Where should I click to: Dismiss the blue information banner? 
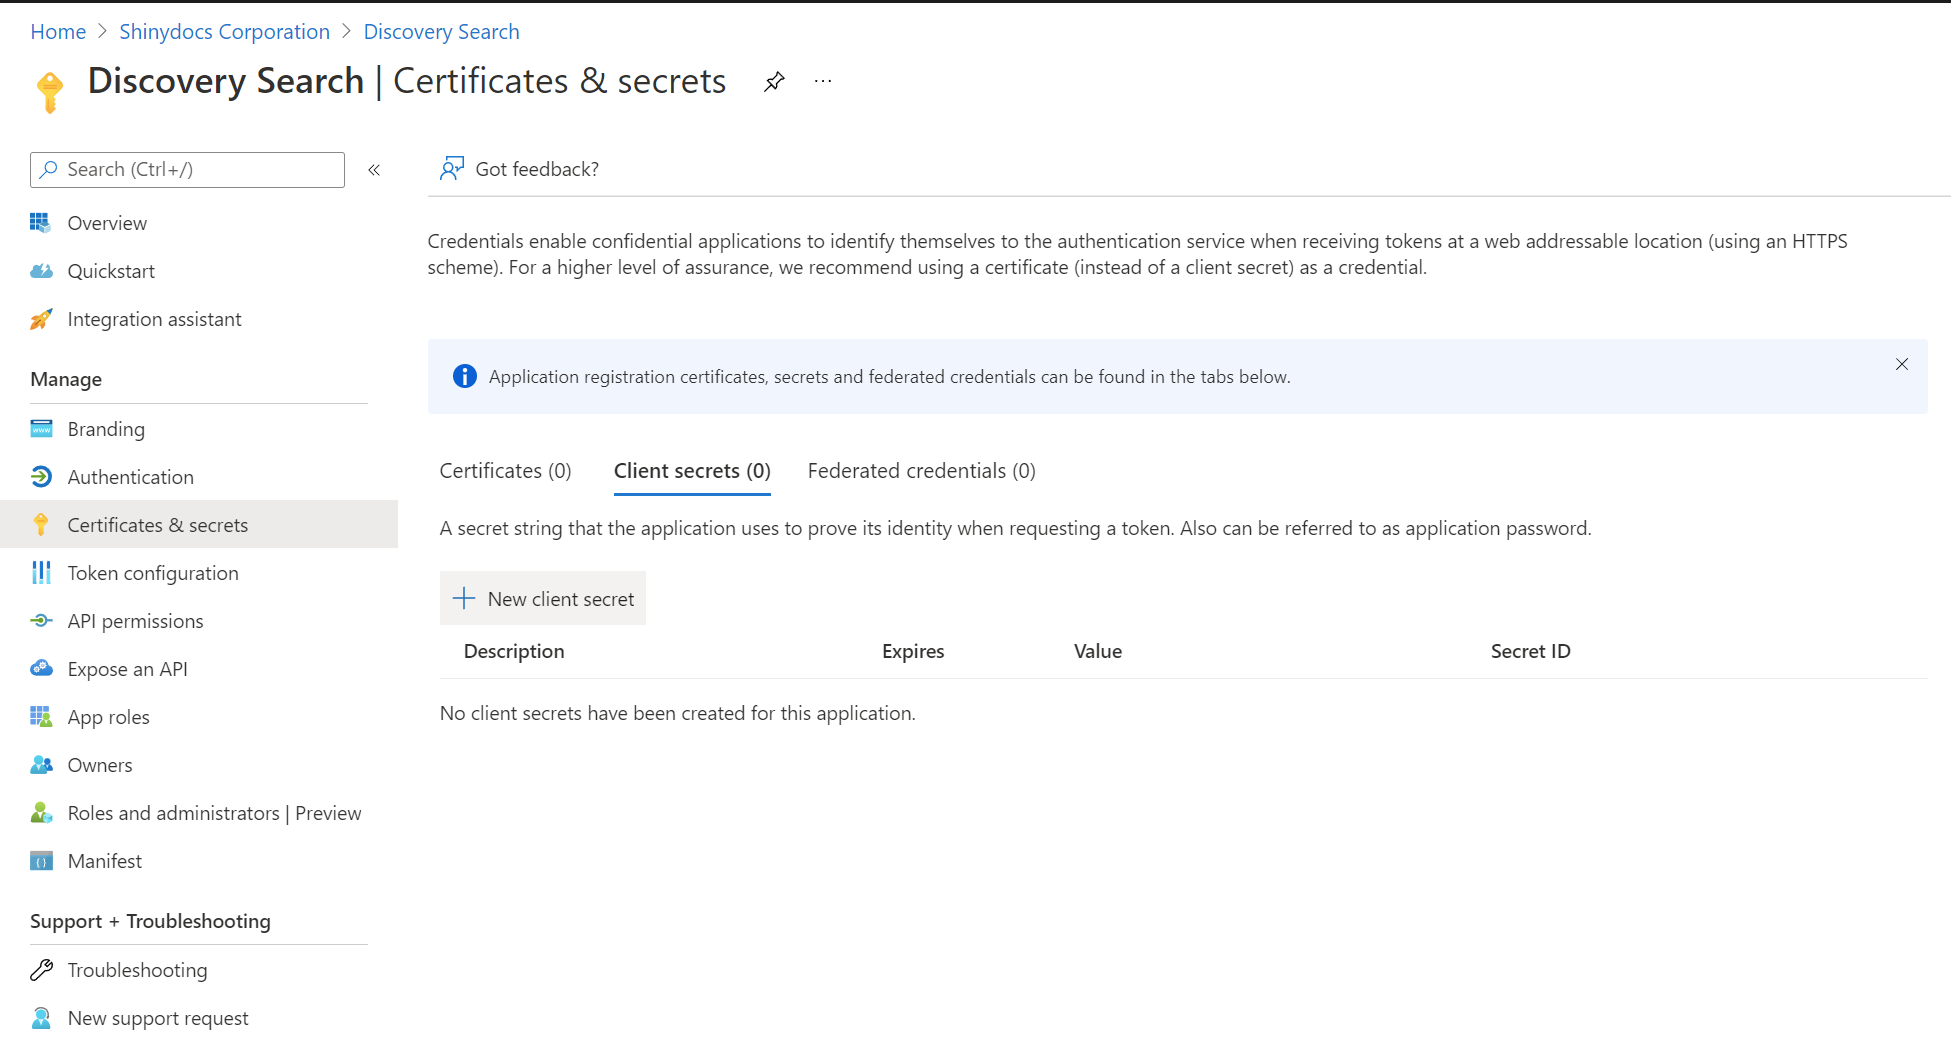[1901, 364]
